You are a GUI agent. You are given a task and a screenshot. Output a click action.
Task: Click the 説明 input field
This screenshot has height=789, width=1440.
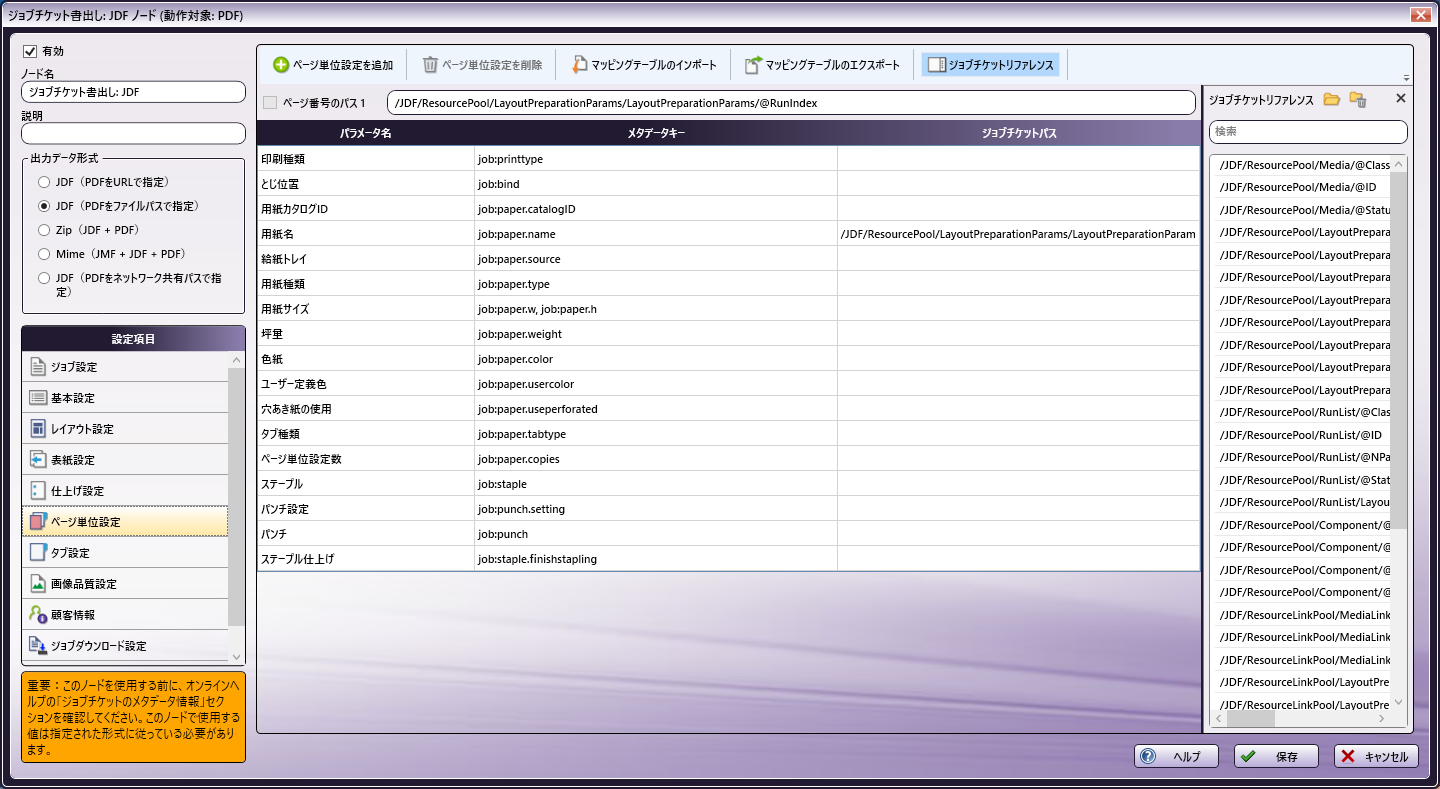tap(133, 133)
